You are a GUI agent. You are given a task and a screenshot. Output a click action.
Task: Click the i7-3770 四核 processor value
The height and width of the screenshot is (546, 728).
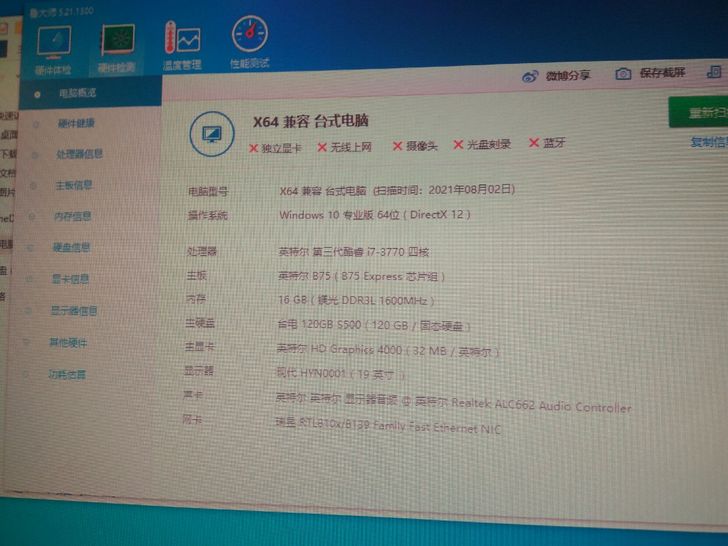coord(354,252)
